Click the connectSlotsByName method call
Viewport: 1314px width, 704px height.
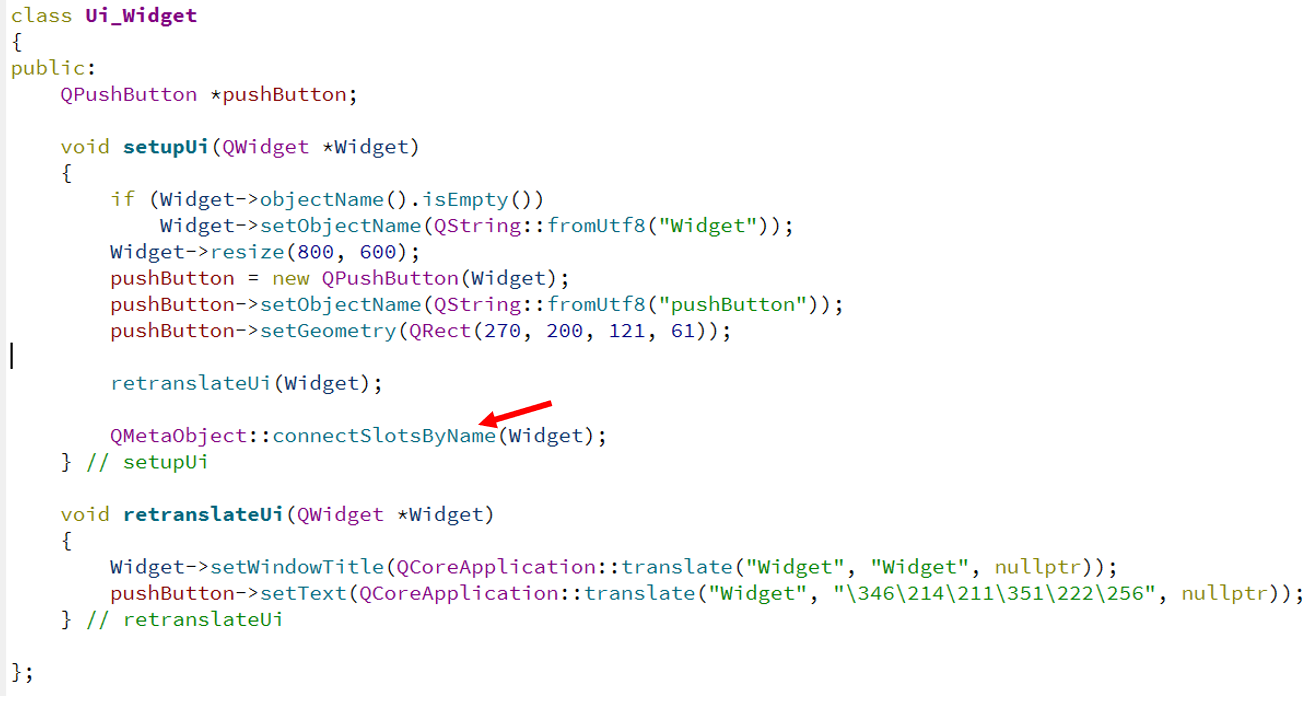pos(384,436)
